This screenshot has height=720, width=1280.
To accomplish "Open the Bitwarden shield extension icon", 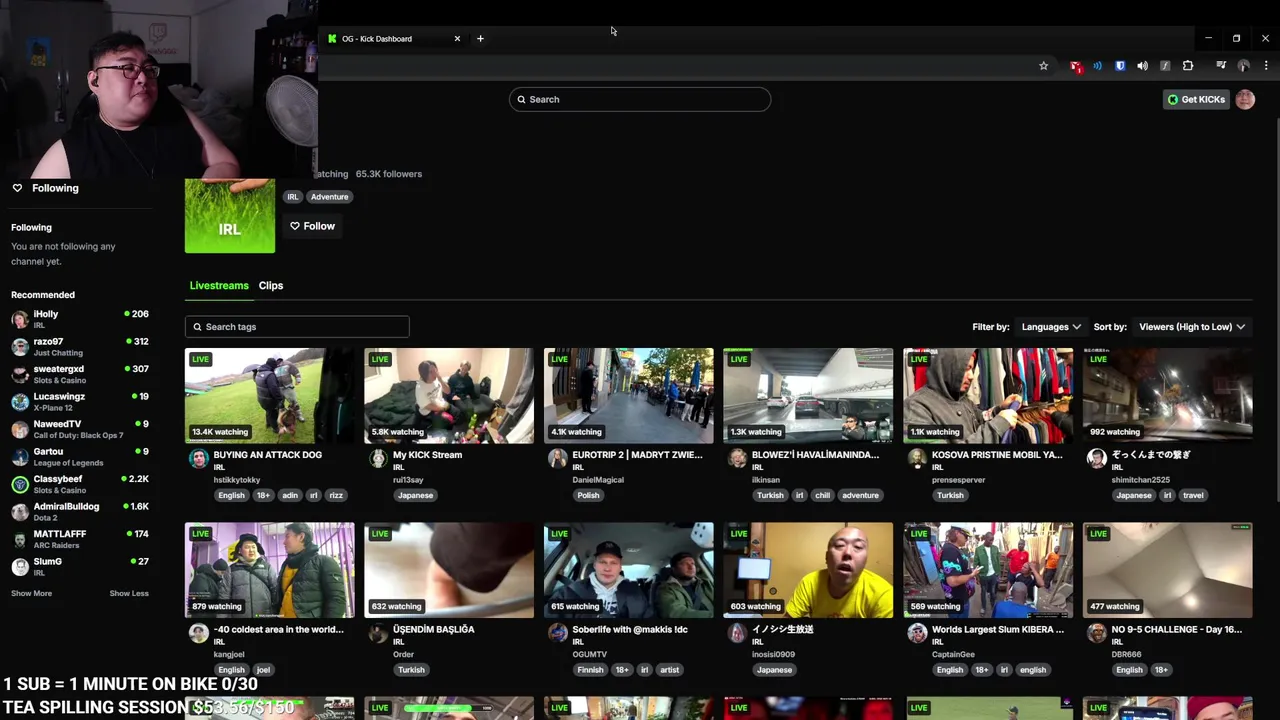I will tap(1120, 66).
